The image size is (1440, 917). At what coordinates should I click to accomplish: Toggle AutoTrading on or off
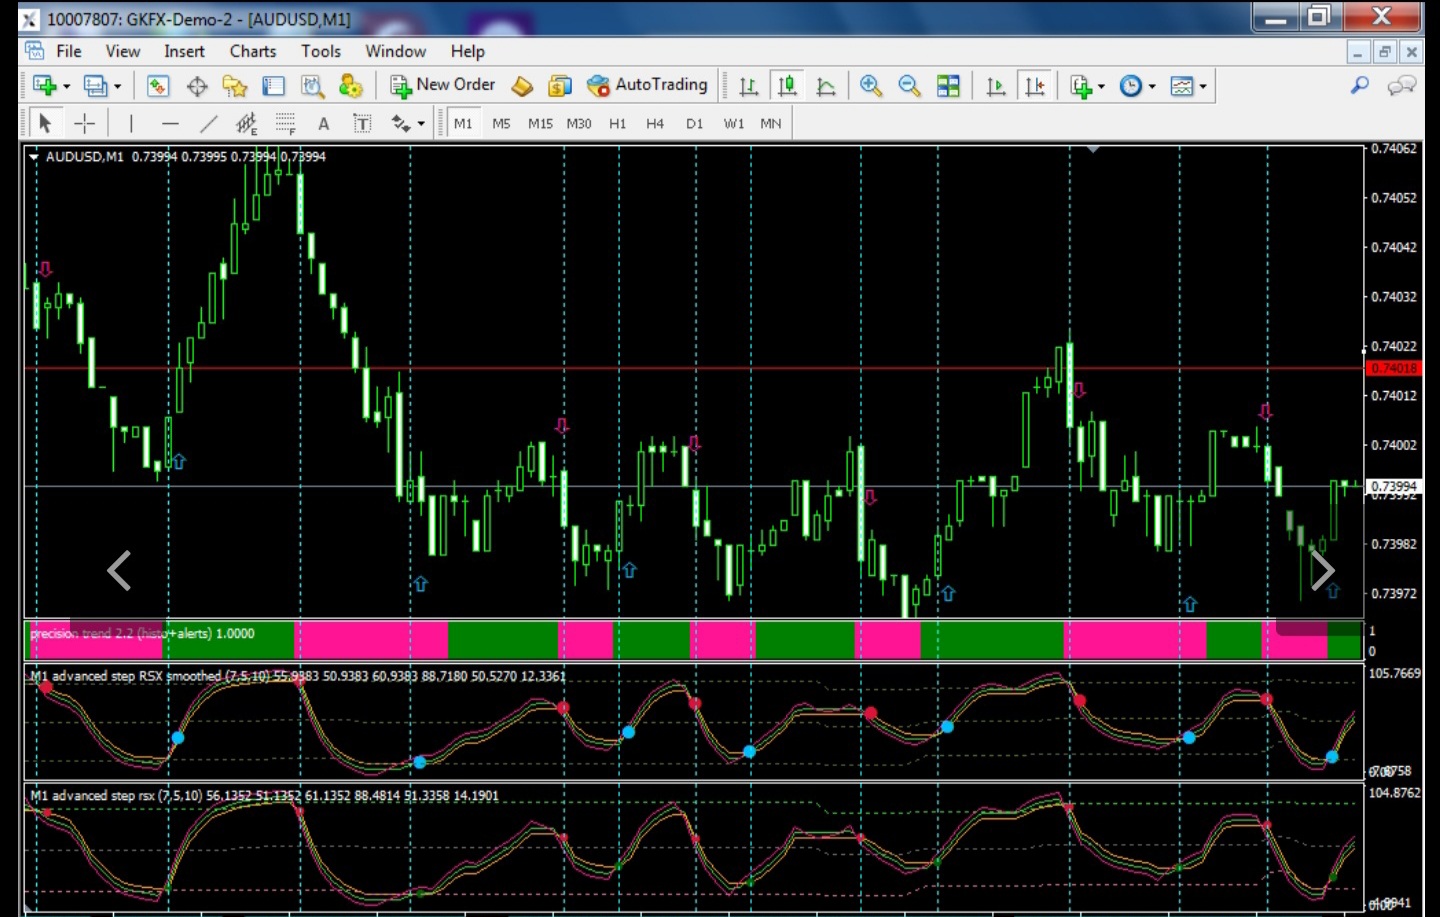coord(648,86)
